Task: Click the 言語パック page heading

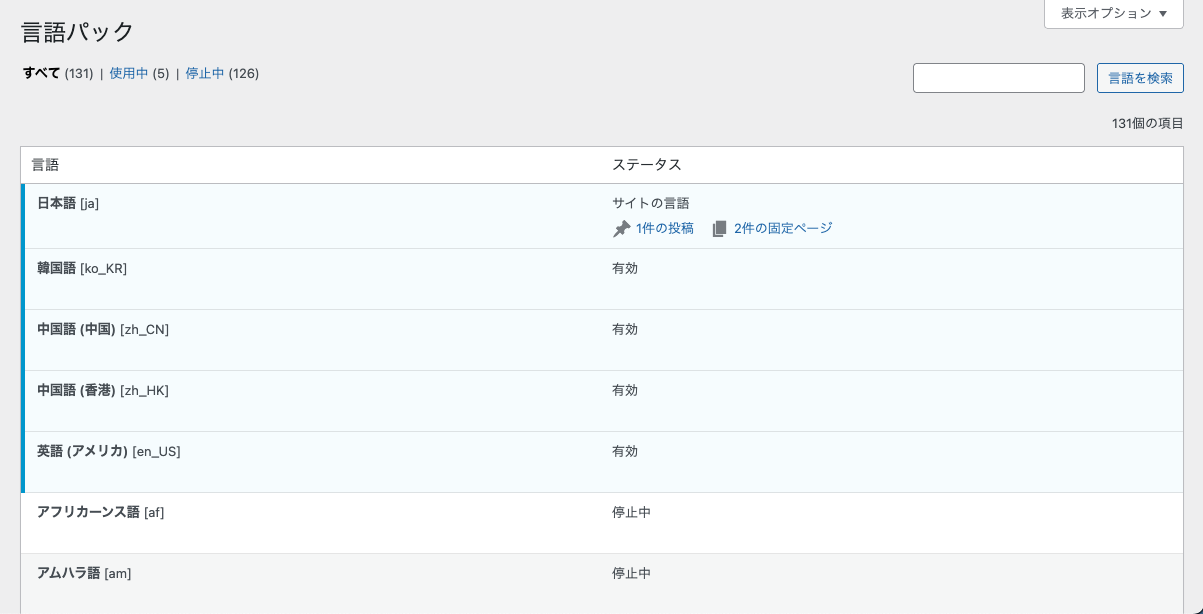Action: click(x=78, y=32)
